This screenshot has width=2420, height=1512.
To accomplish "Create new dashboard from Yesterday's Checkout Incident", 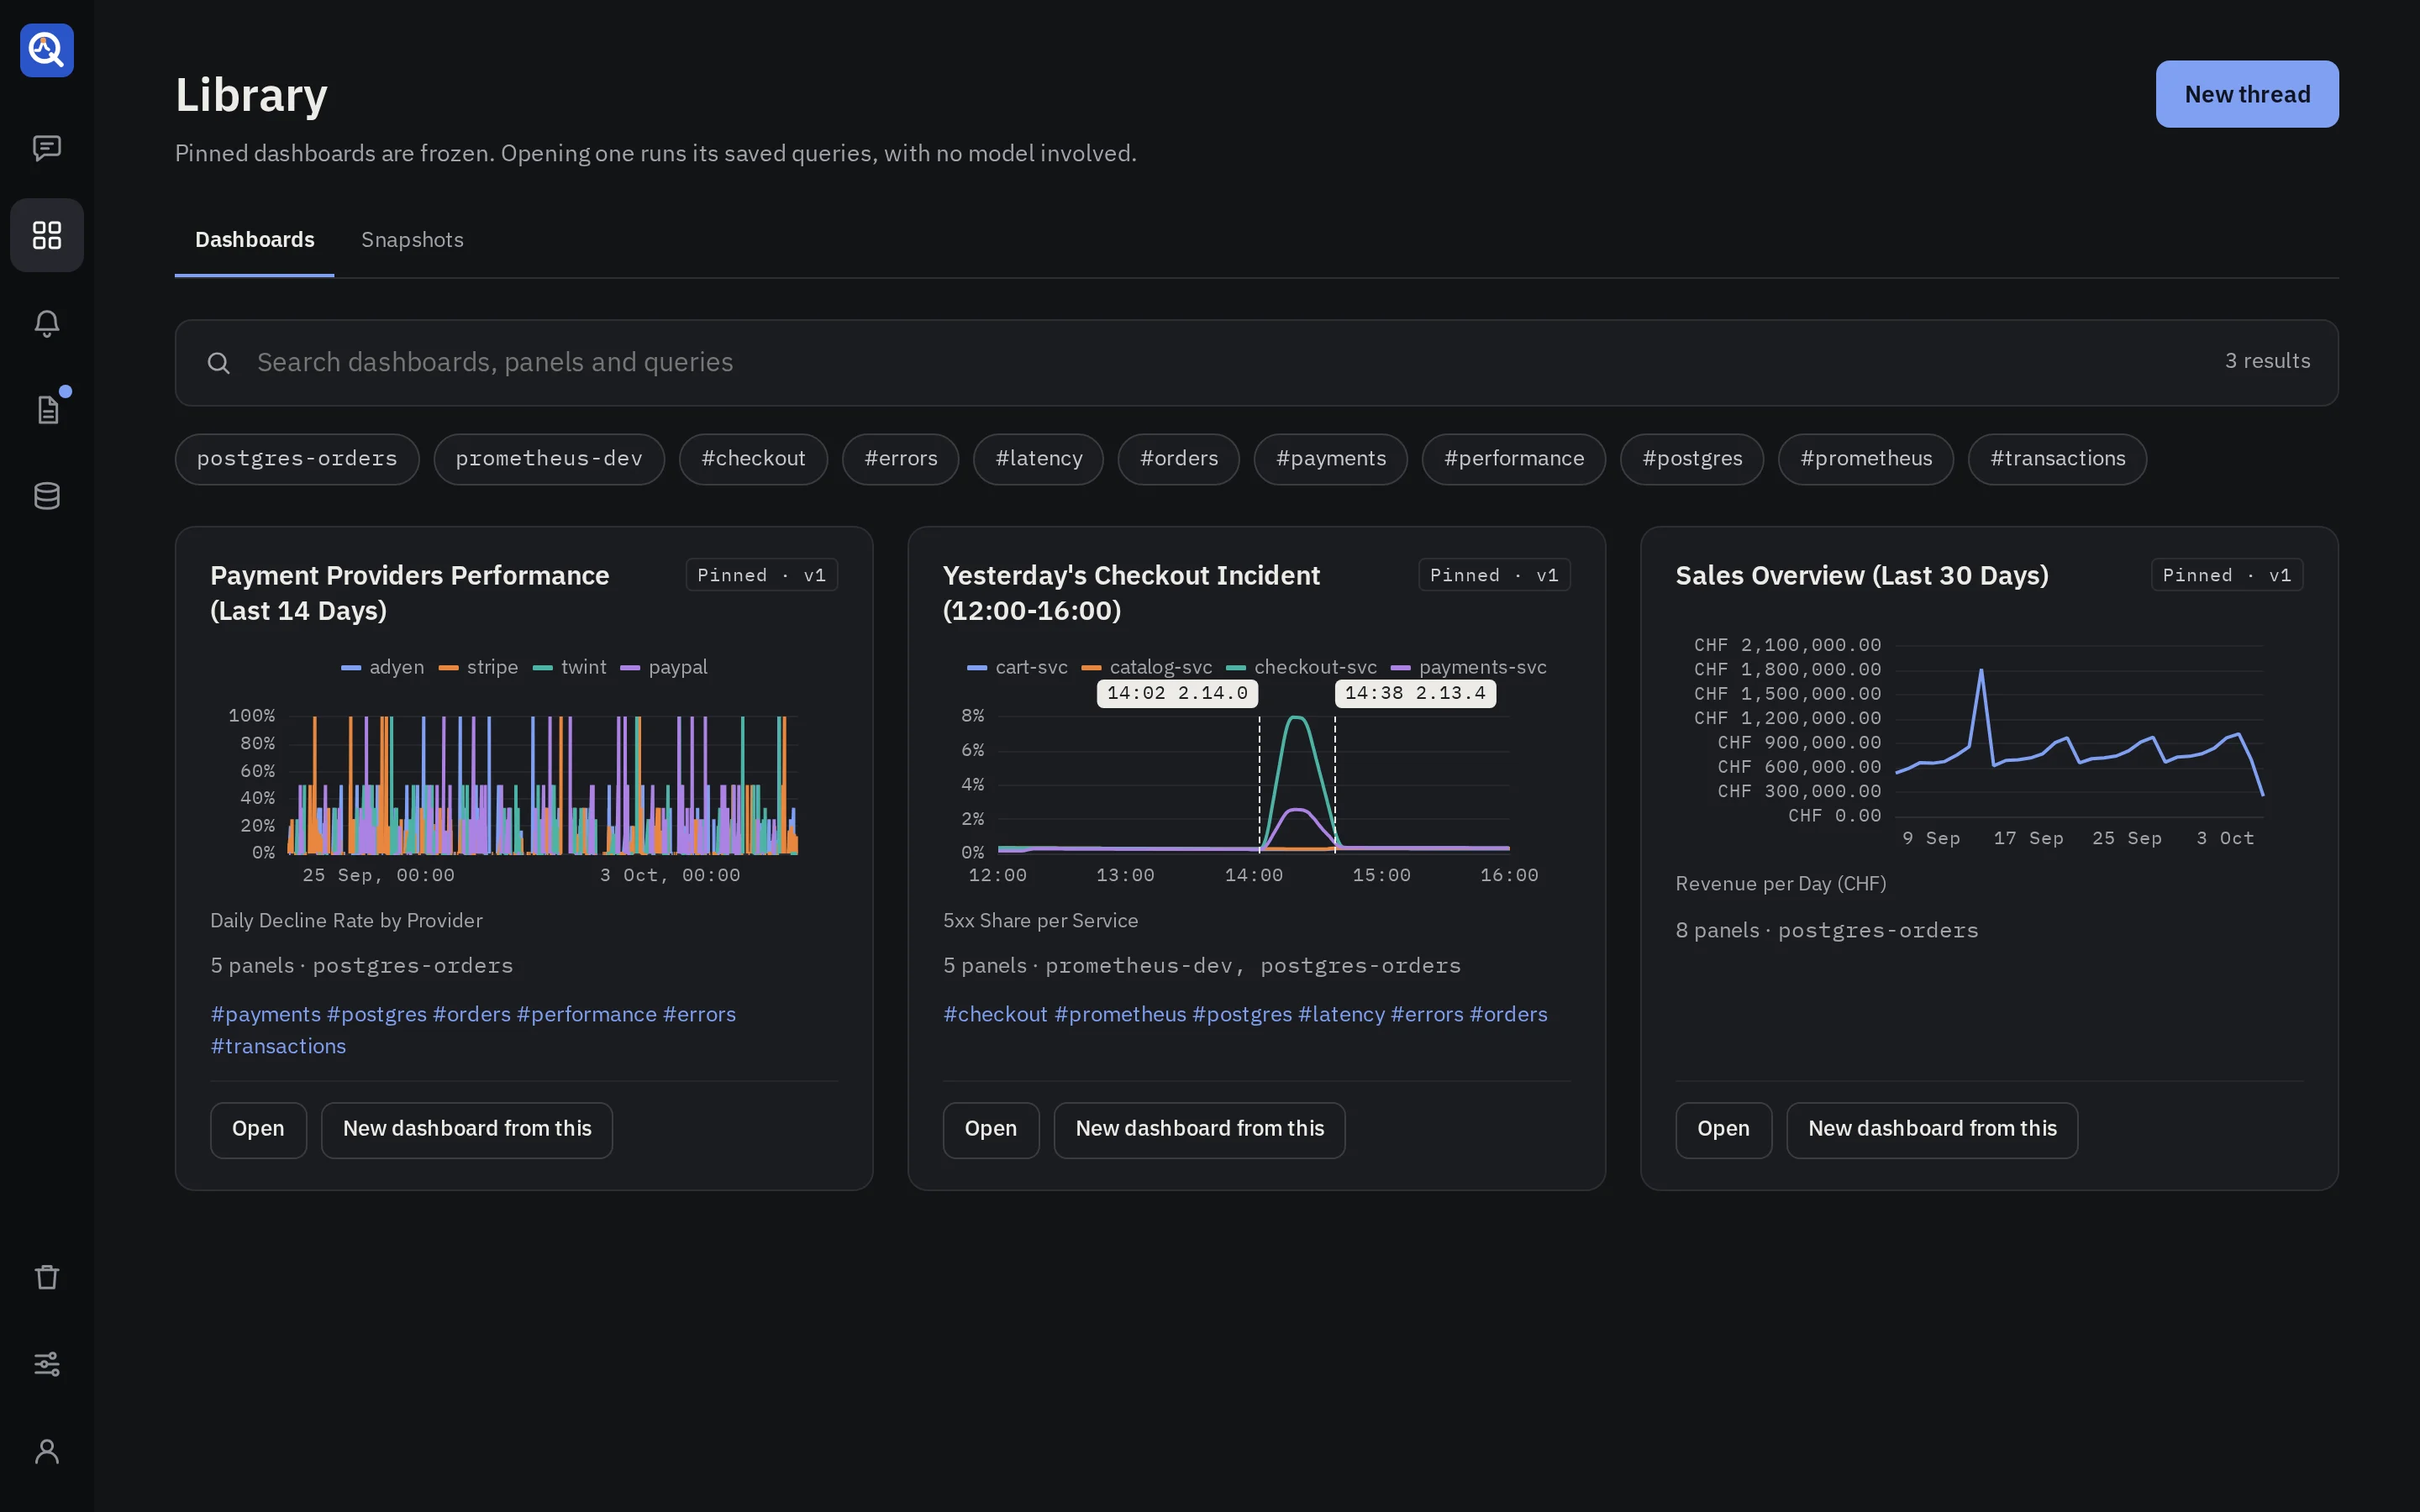I will 1199,1130.
